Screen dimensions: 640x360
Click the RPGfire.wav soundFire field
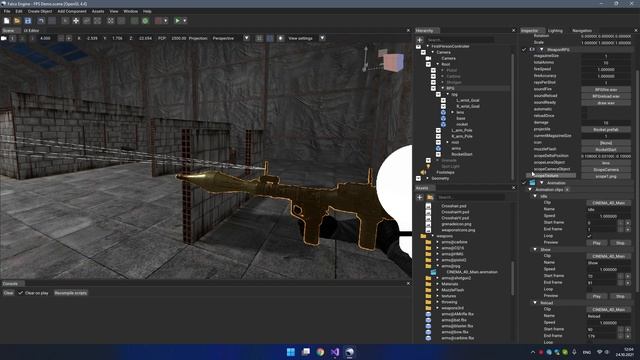pyautogui.click(x=606, y=89)
